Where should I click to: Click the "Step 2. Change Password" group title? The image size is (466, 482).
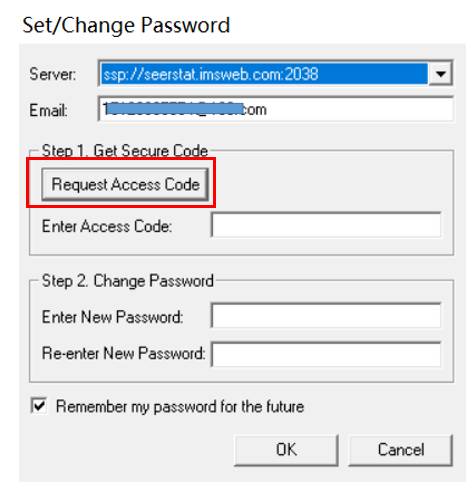click(x=128, y=281)
